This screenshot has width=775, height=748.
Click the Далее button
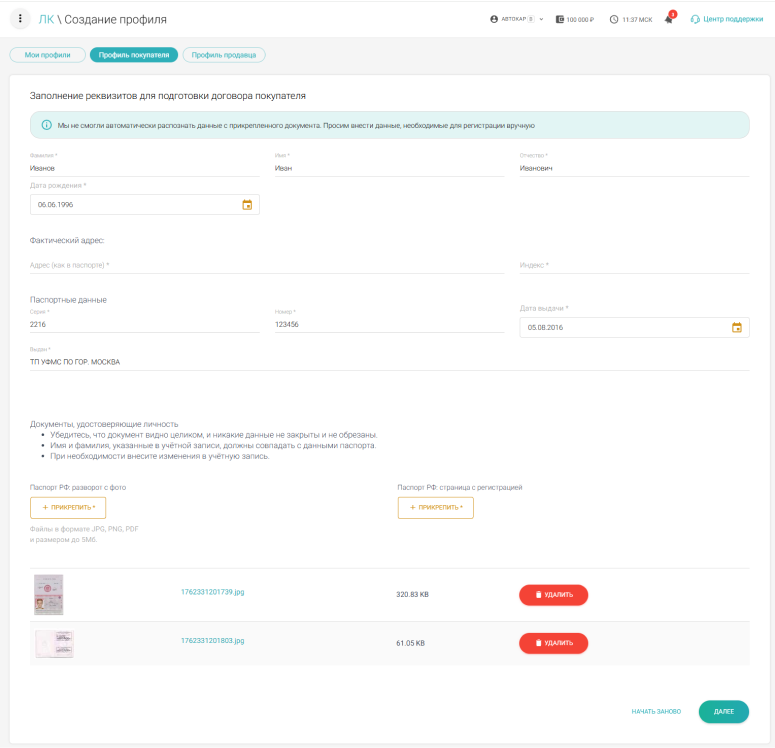723,711
